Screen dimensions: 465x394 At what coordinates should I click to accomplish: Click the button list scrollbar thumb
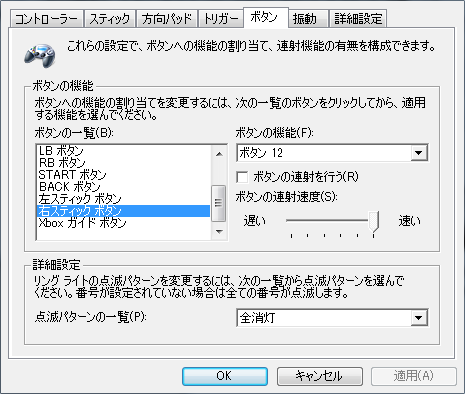219,203
